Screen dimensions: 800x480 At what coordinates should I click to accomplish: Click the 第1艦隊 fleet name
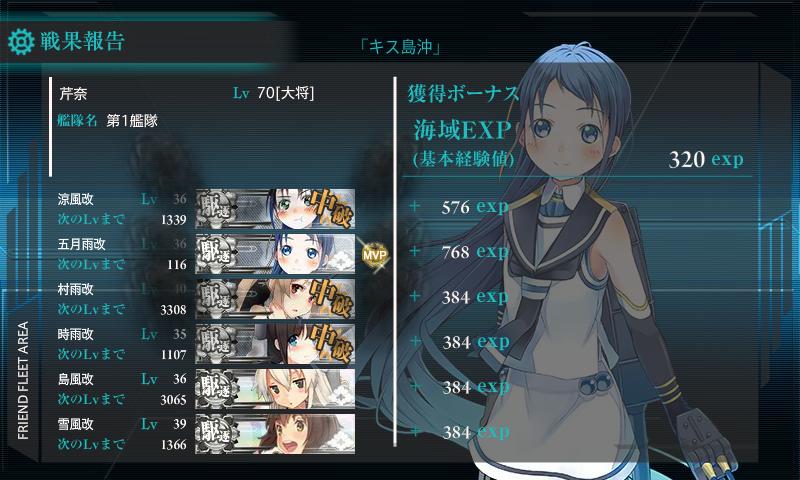pos(132,121)
